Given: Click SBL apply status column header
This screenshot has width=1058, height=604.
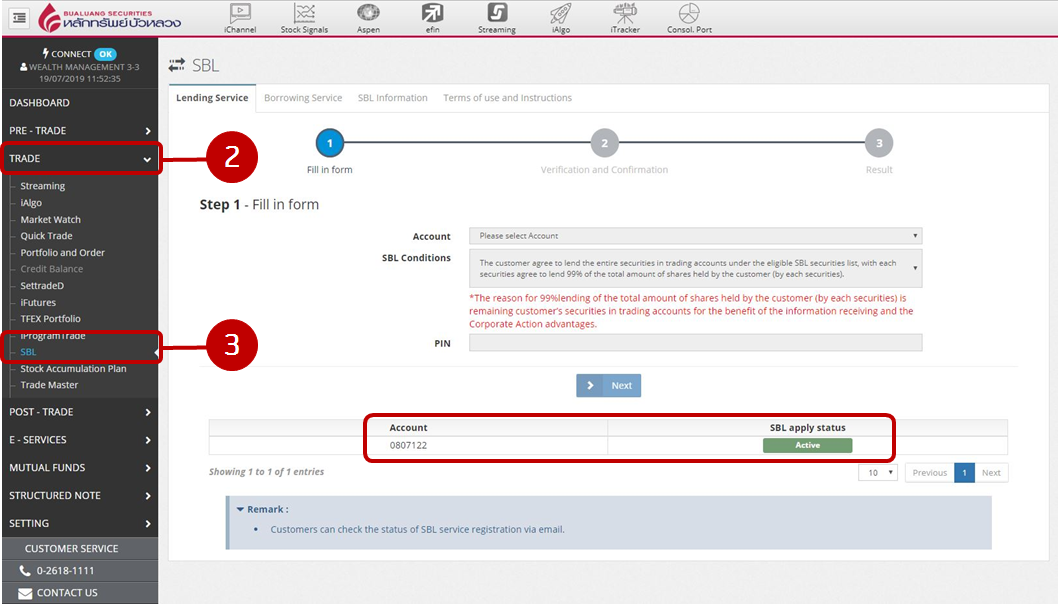Looking at the screenshot, I should 808,428.
